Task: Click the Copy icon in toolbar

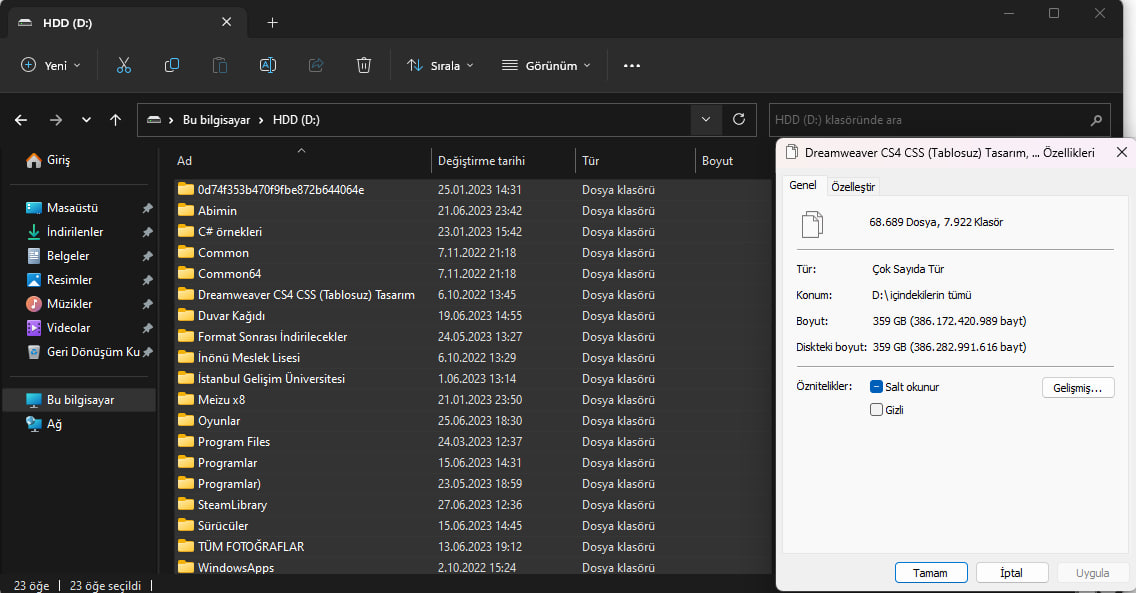Action: pyautogui.click(x=172, y=65)
